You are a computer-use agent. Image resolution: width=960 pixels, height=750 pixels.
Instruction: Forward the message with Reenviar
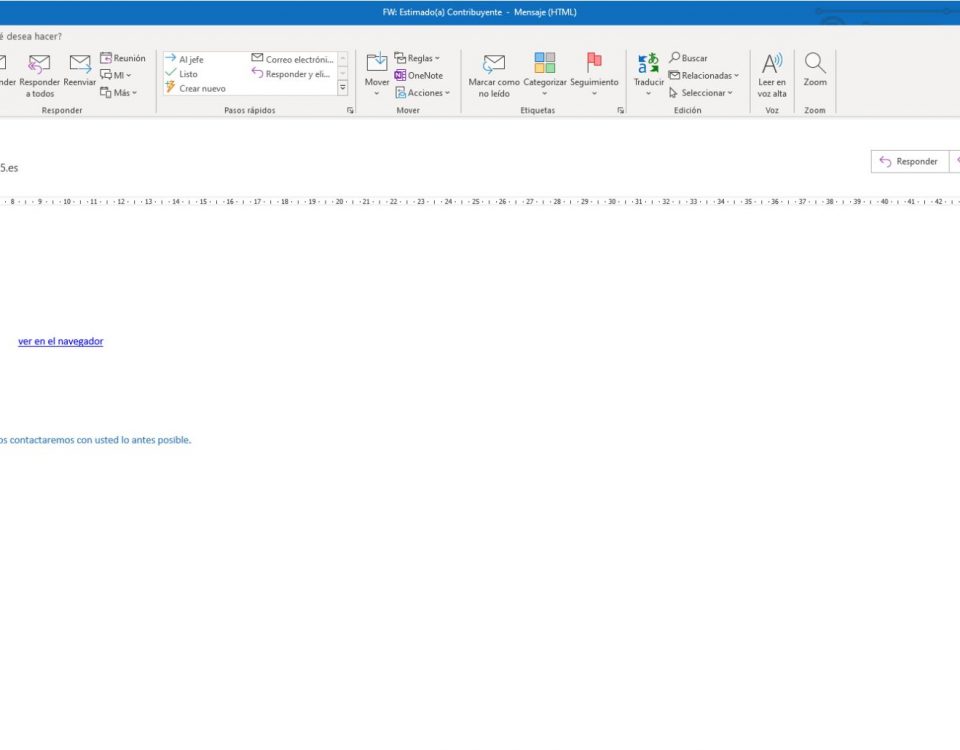click(x=80, y=65)
